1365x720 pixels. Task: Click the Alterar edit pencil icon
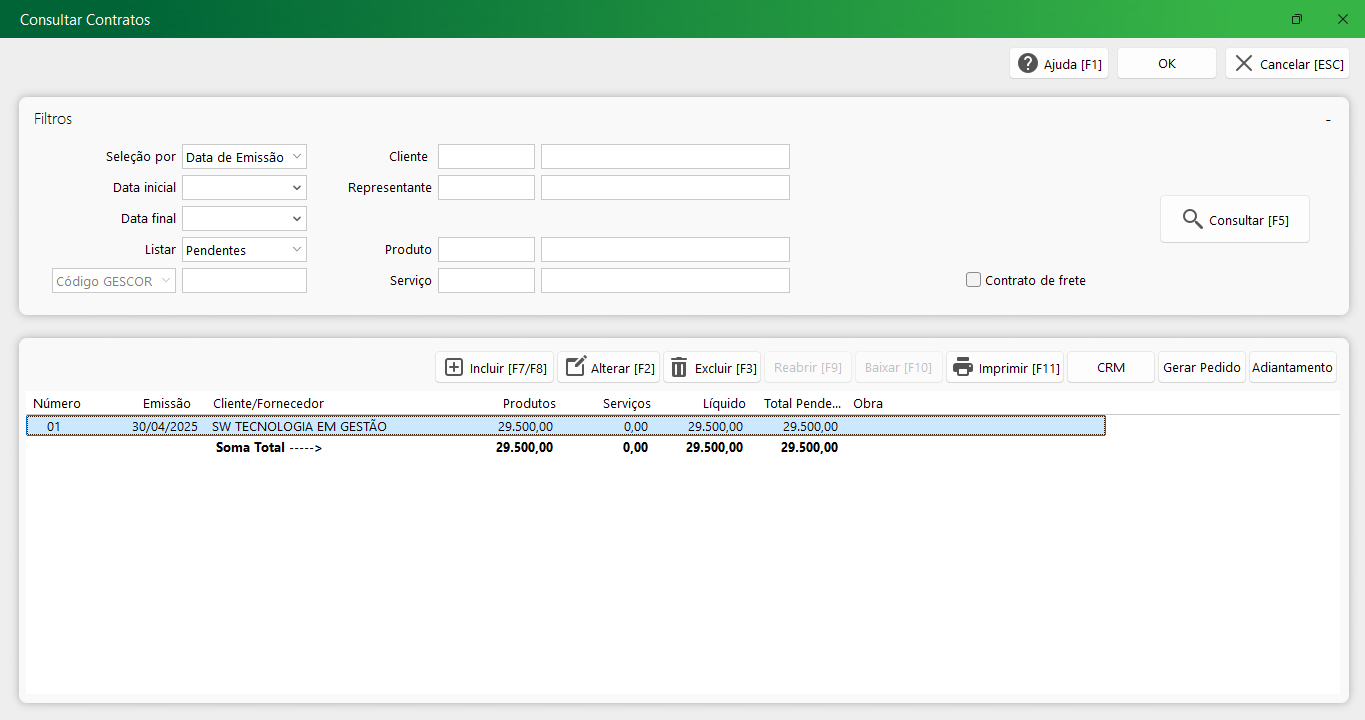576,368
